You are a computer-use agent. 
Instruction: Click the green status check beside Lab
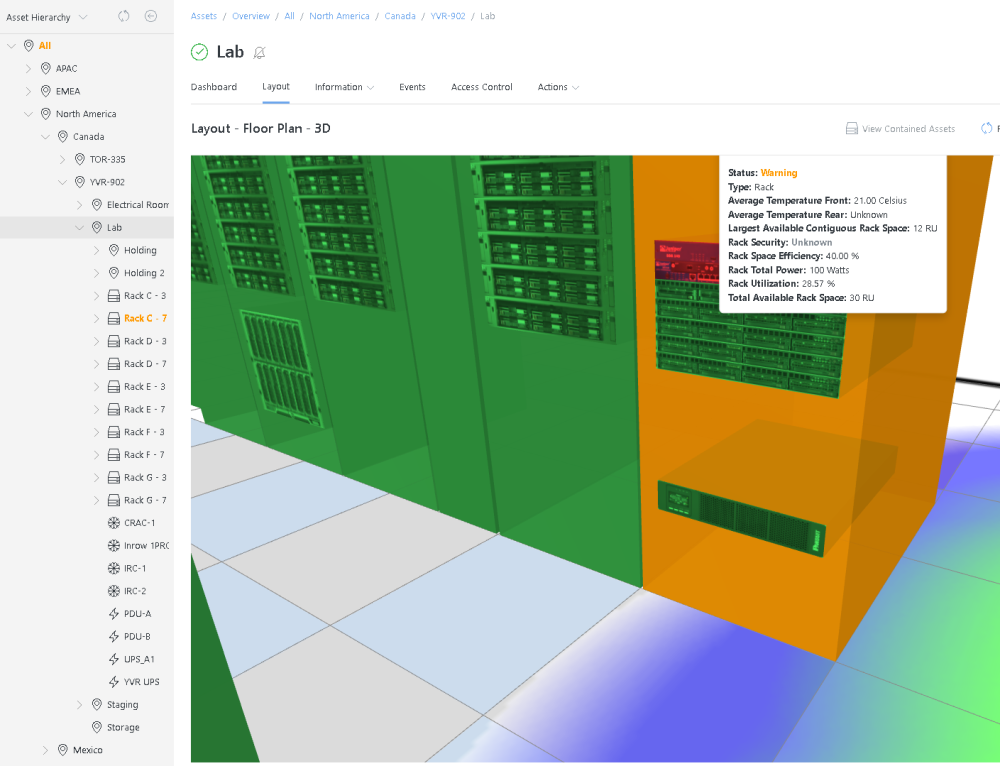coord(199,51)
